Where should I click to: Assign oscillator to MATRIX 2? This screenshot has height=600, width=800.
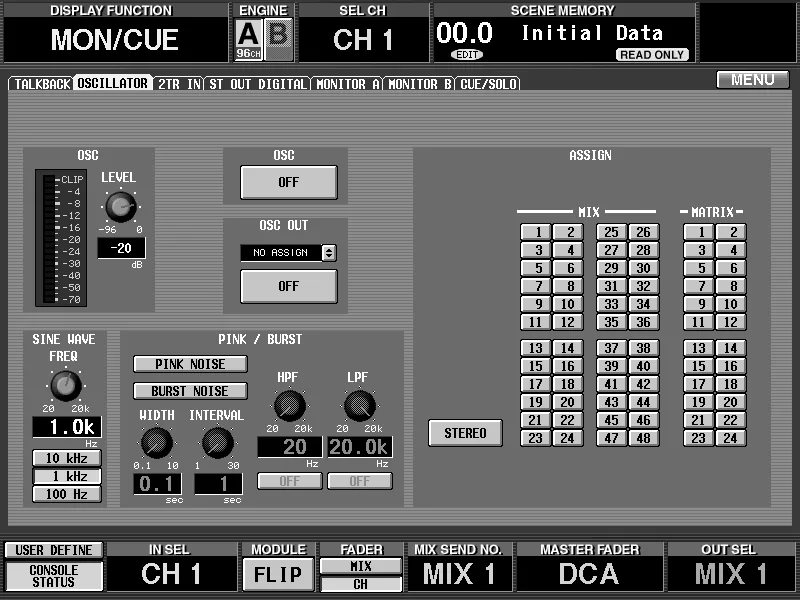pyautogui.click(x=731, y=232)
